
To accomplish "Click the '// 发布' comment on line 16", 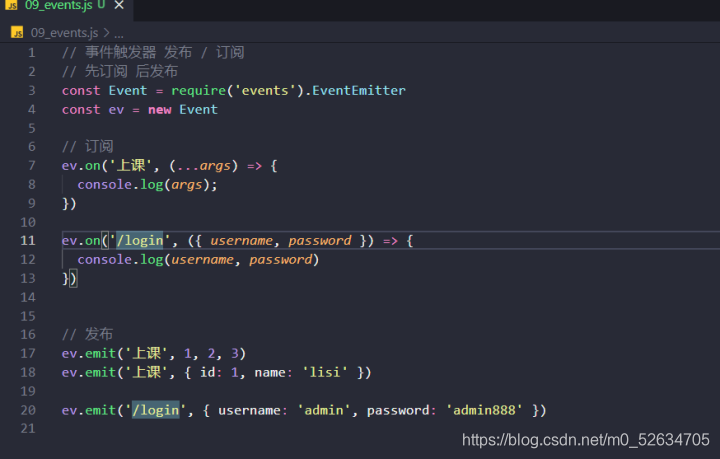I will (x=87, y=334).
